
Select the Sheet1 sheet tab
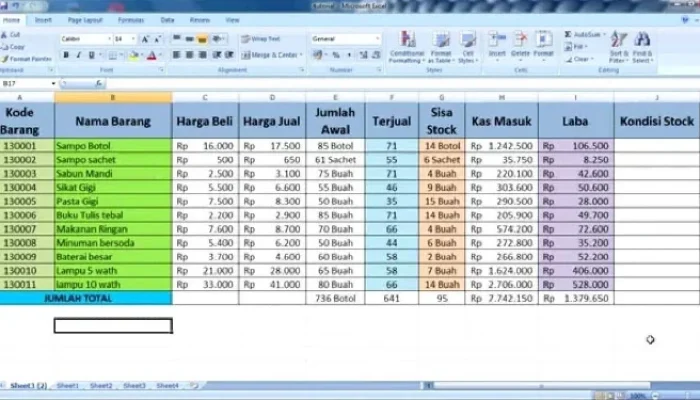click(x=67, y=385)
